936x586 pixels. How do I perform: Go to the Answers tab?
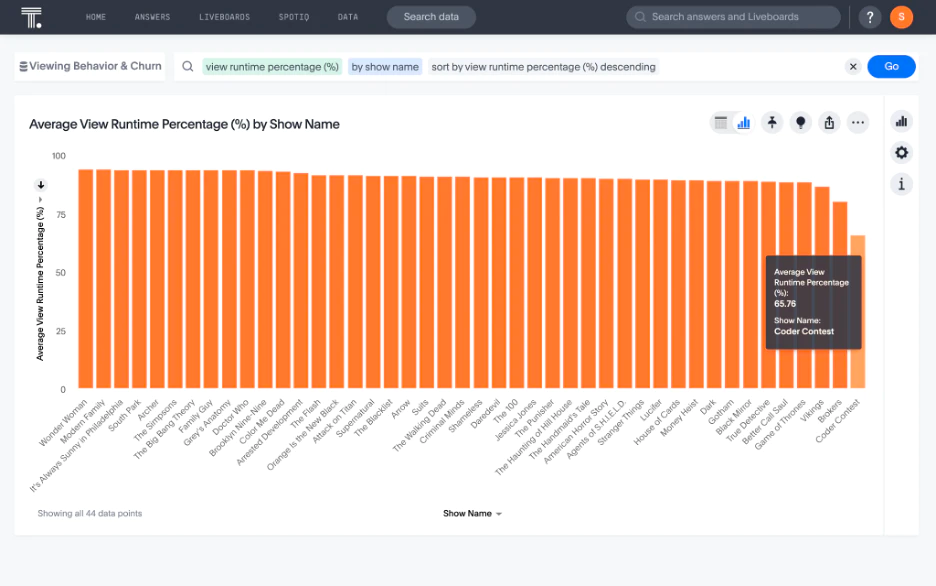coord(152,17)
